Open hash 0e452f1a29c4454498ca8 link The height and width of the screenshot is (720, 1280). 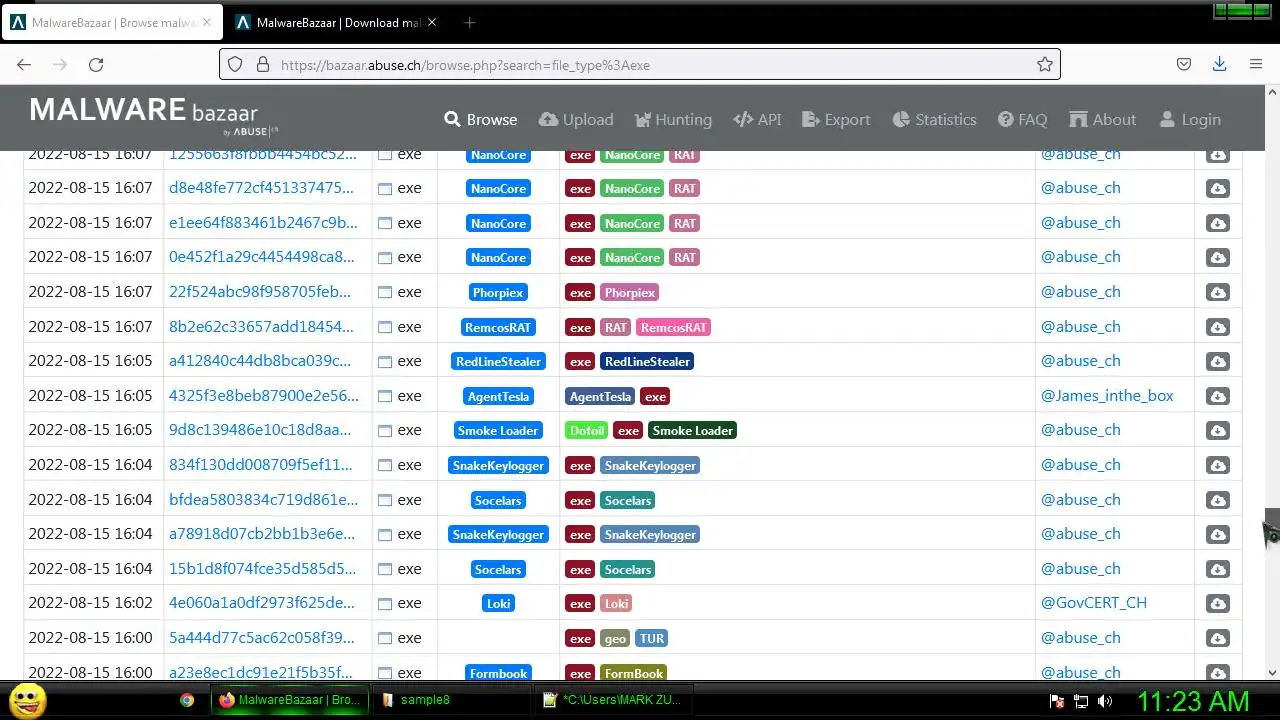261,257
